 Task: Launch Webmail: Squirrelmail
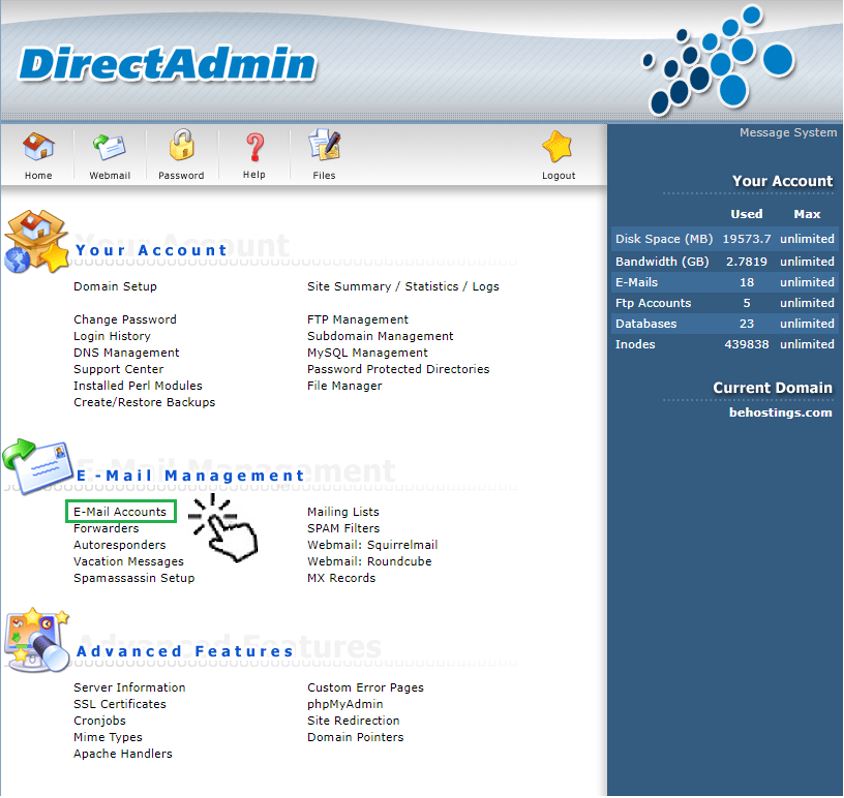click(x=372, y=545)
